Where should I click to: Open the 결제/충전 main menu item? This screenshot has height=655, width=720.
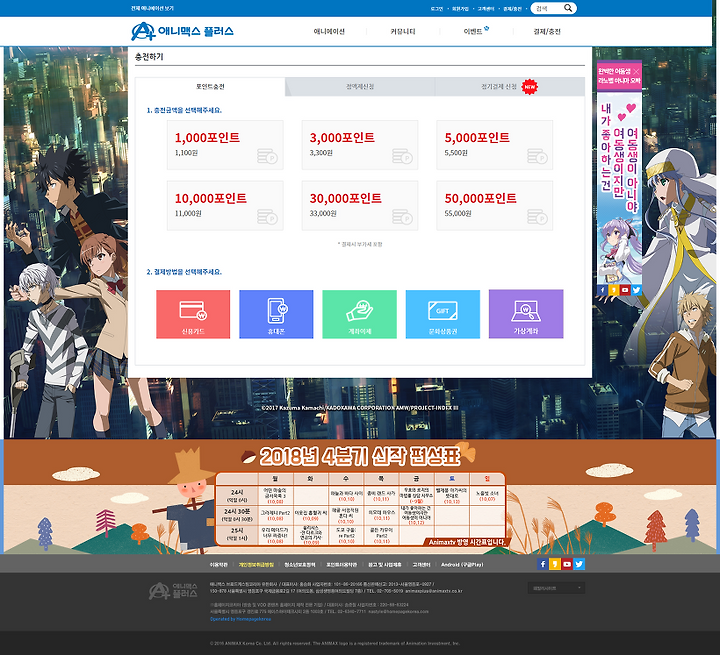coord(547,31)
